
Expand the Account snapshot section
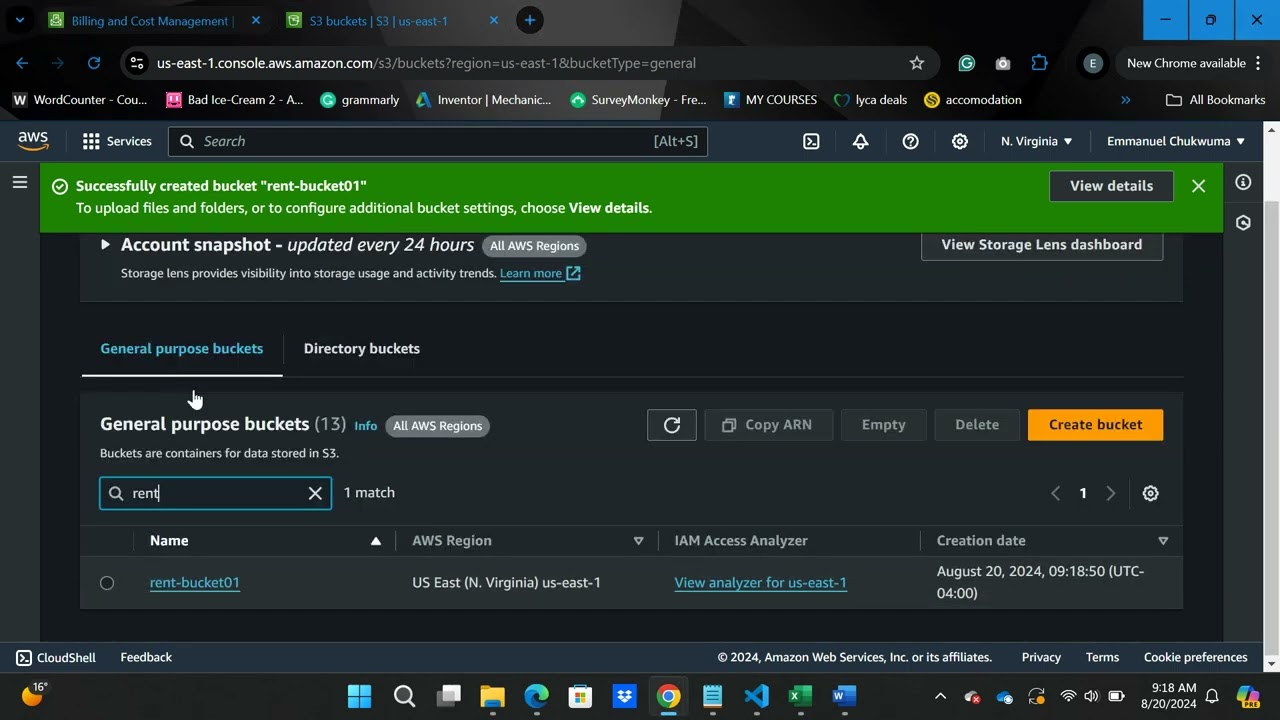(105, 245)
